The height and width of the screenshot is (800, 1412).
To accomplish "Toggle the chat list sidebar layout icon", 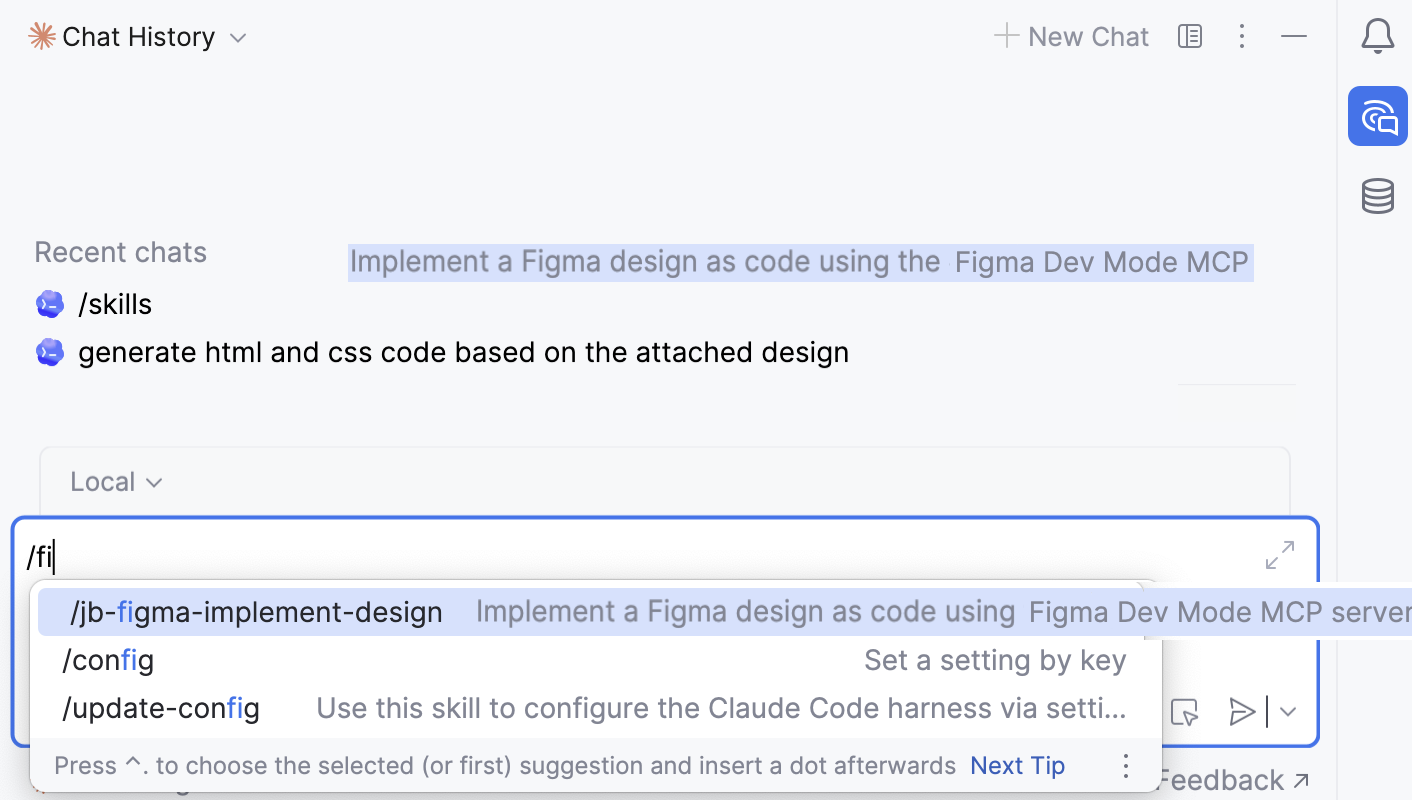I will tap(1190, 37).
